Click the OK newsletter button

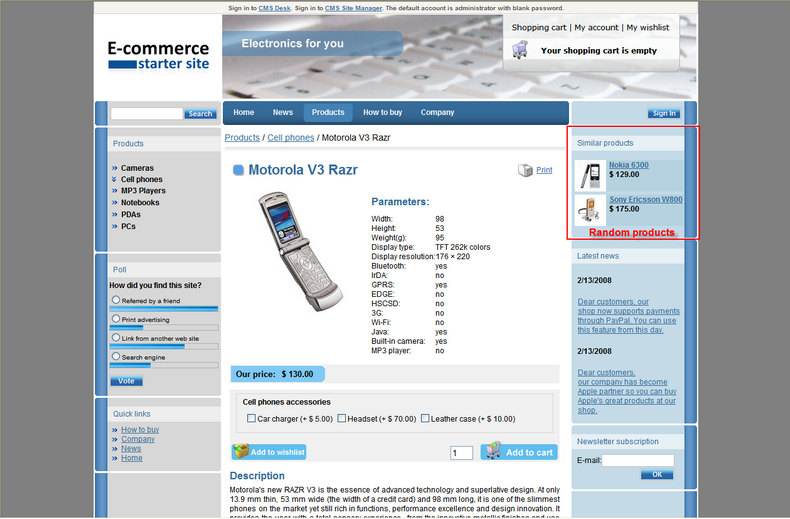[657, 475]
